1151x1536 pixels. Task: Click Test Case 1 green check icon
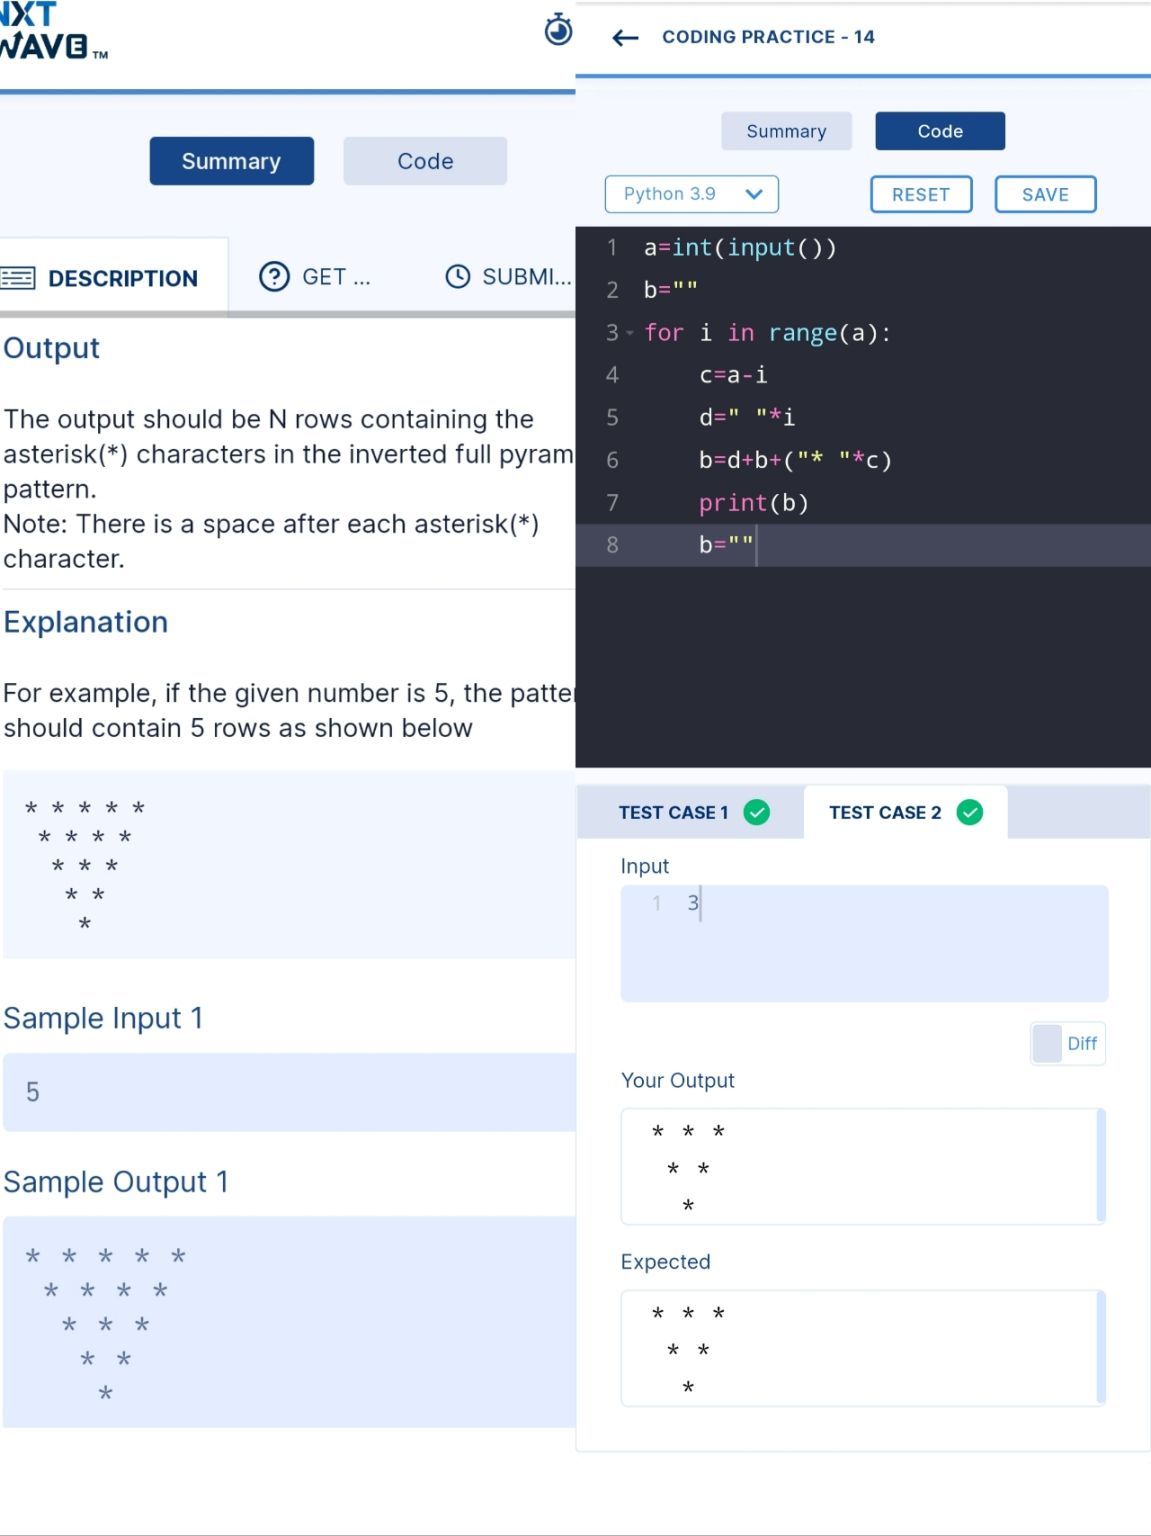click(x=757, y=812)
